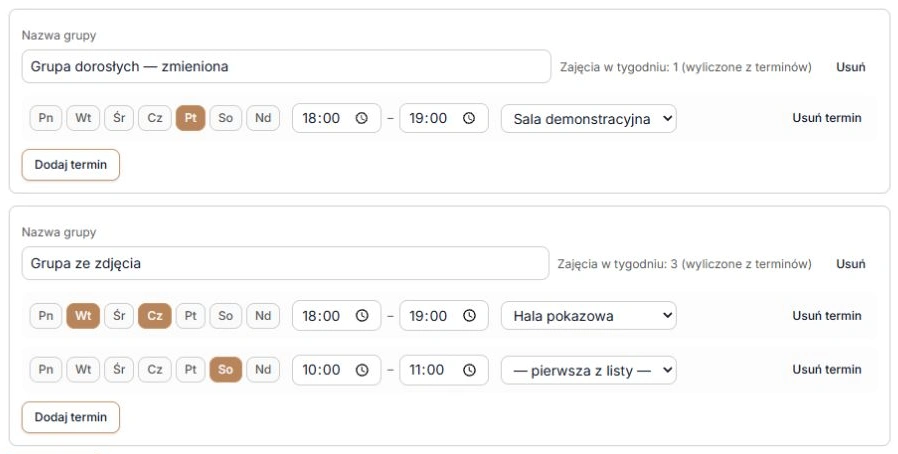898x454 pixels.
Task: Toggle Pt day in the 10:00–11:00 row
Action: pyautogui.click(x=191, y=369)
